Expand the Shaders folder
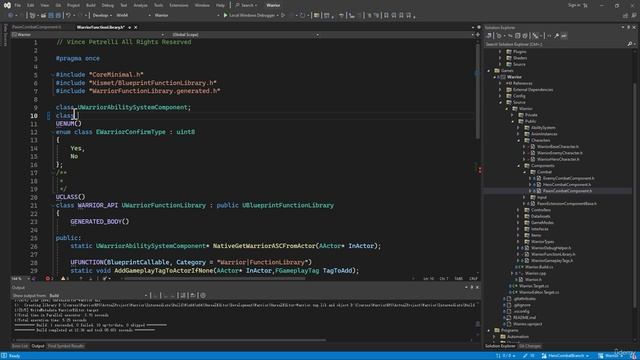This screenshot has width=640, height=360. point(500,58)
